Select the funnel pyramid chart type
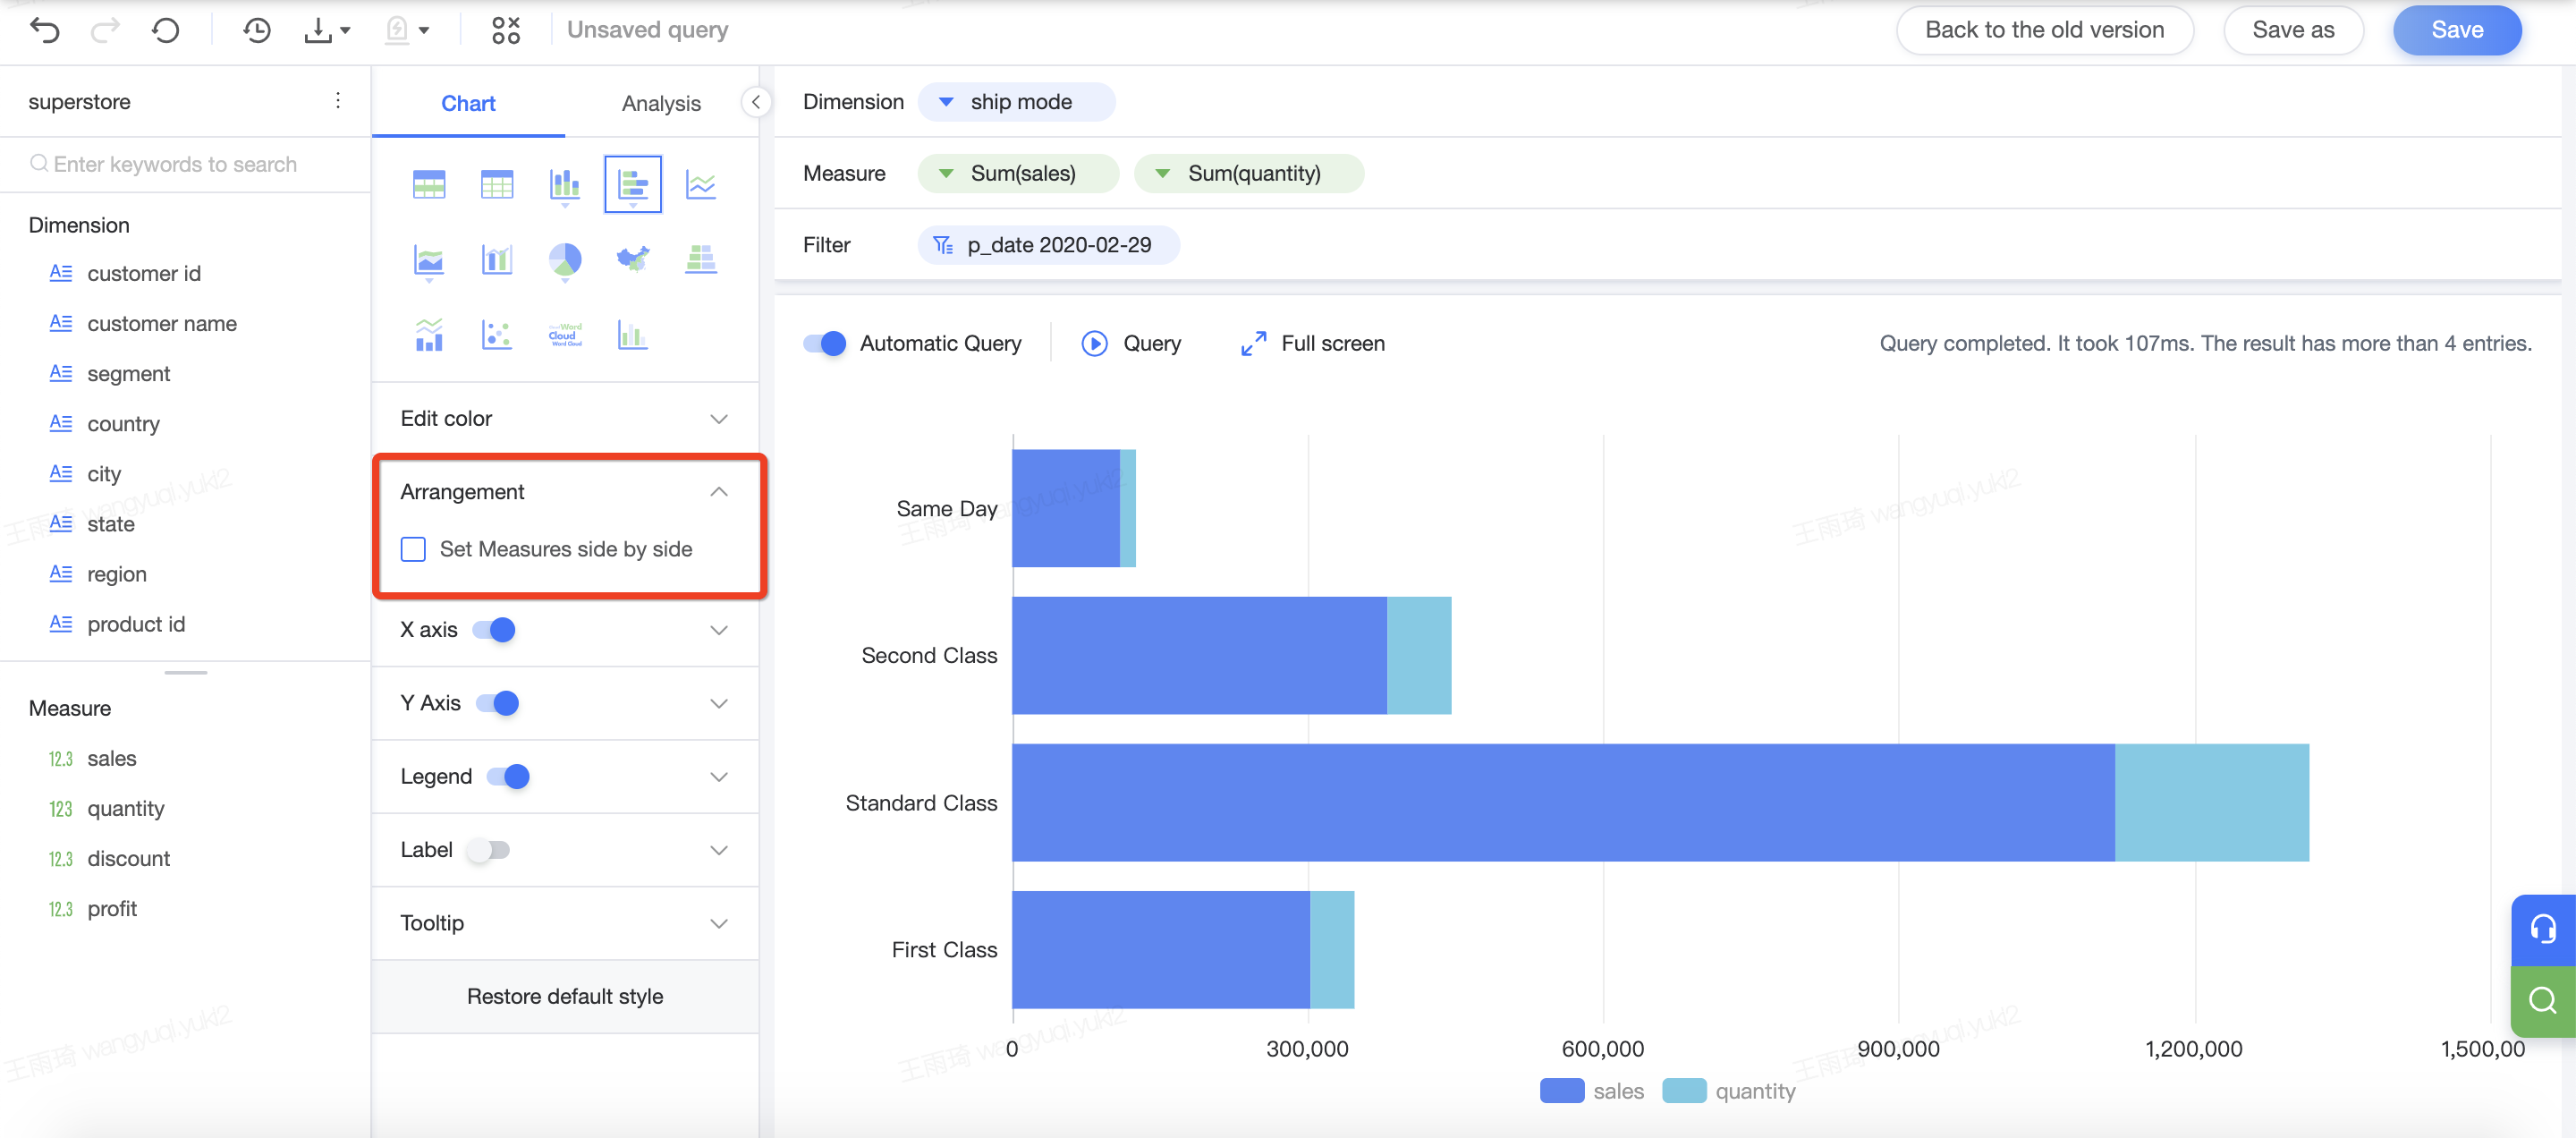 pos(701,260)
